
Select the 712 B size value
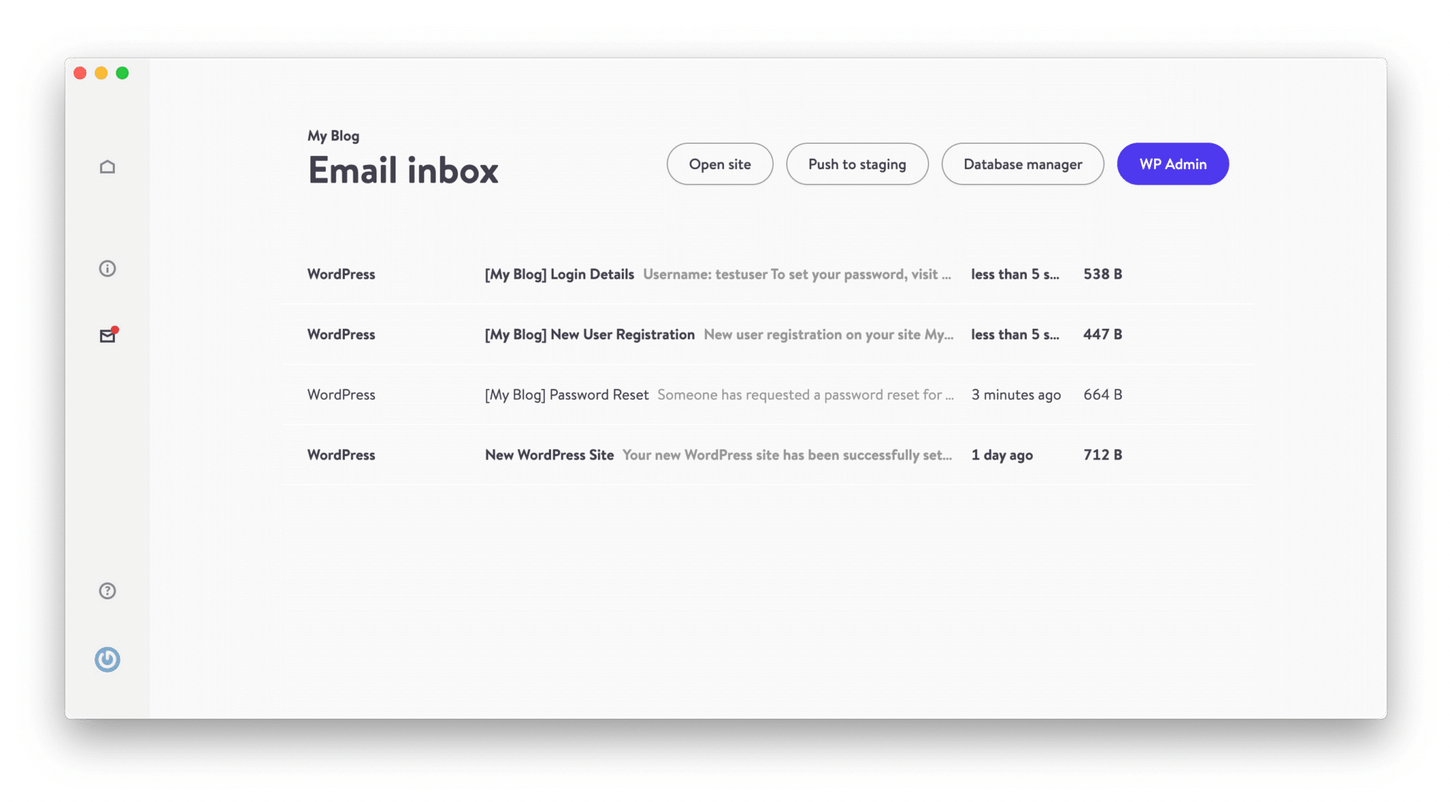(1103, 454)
